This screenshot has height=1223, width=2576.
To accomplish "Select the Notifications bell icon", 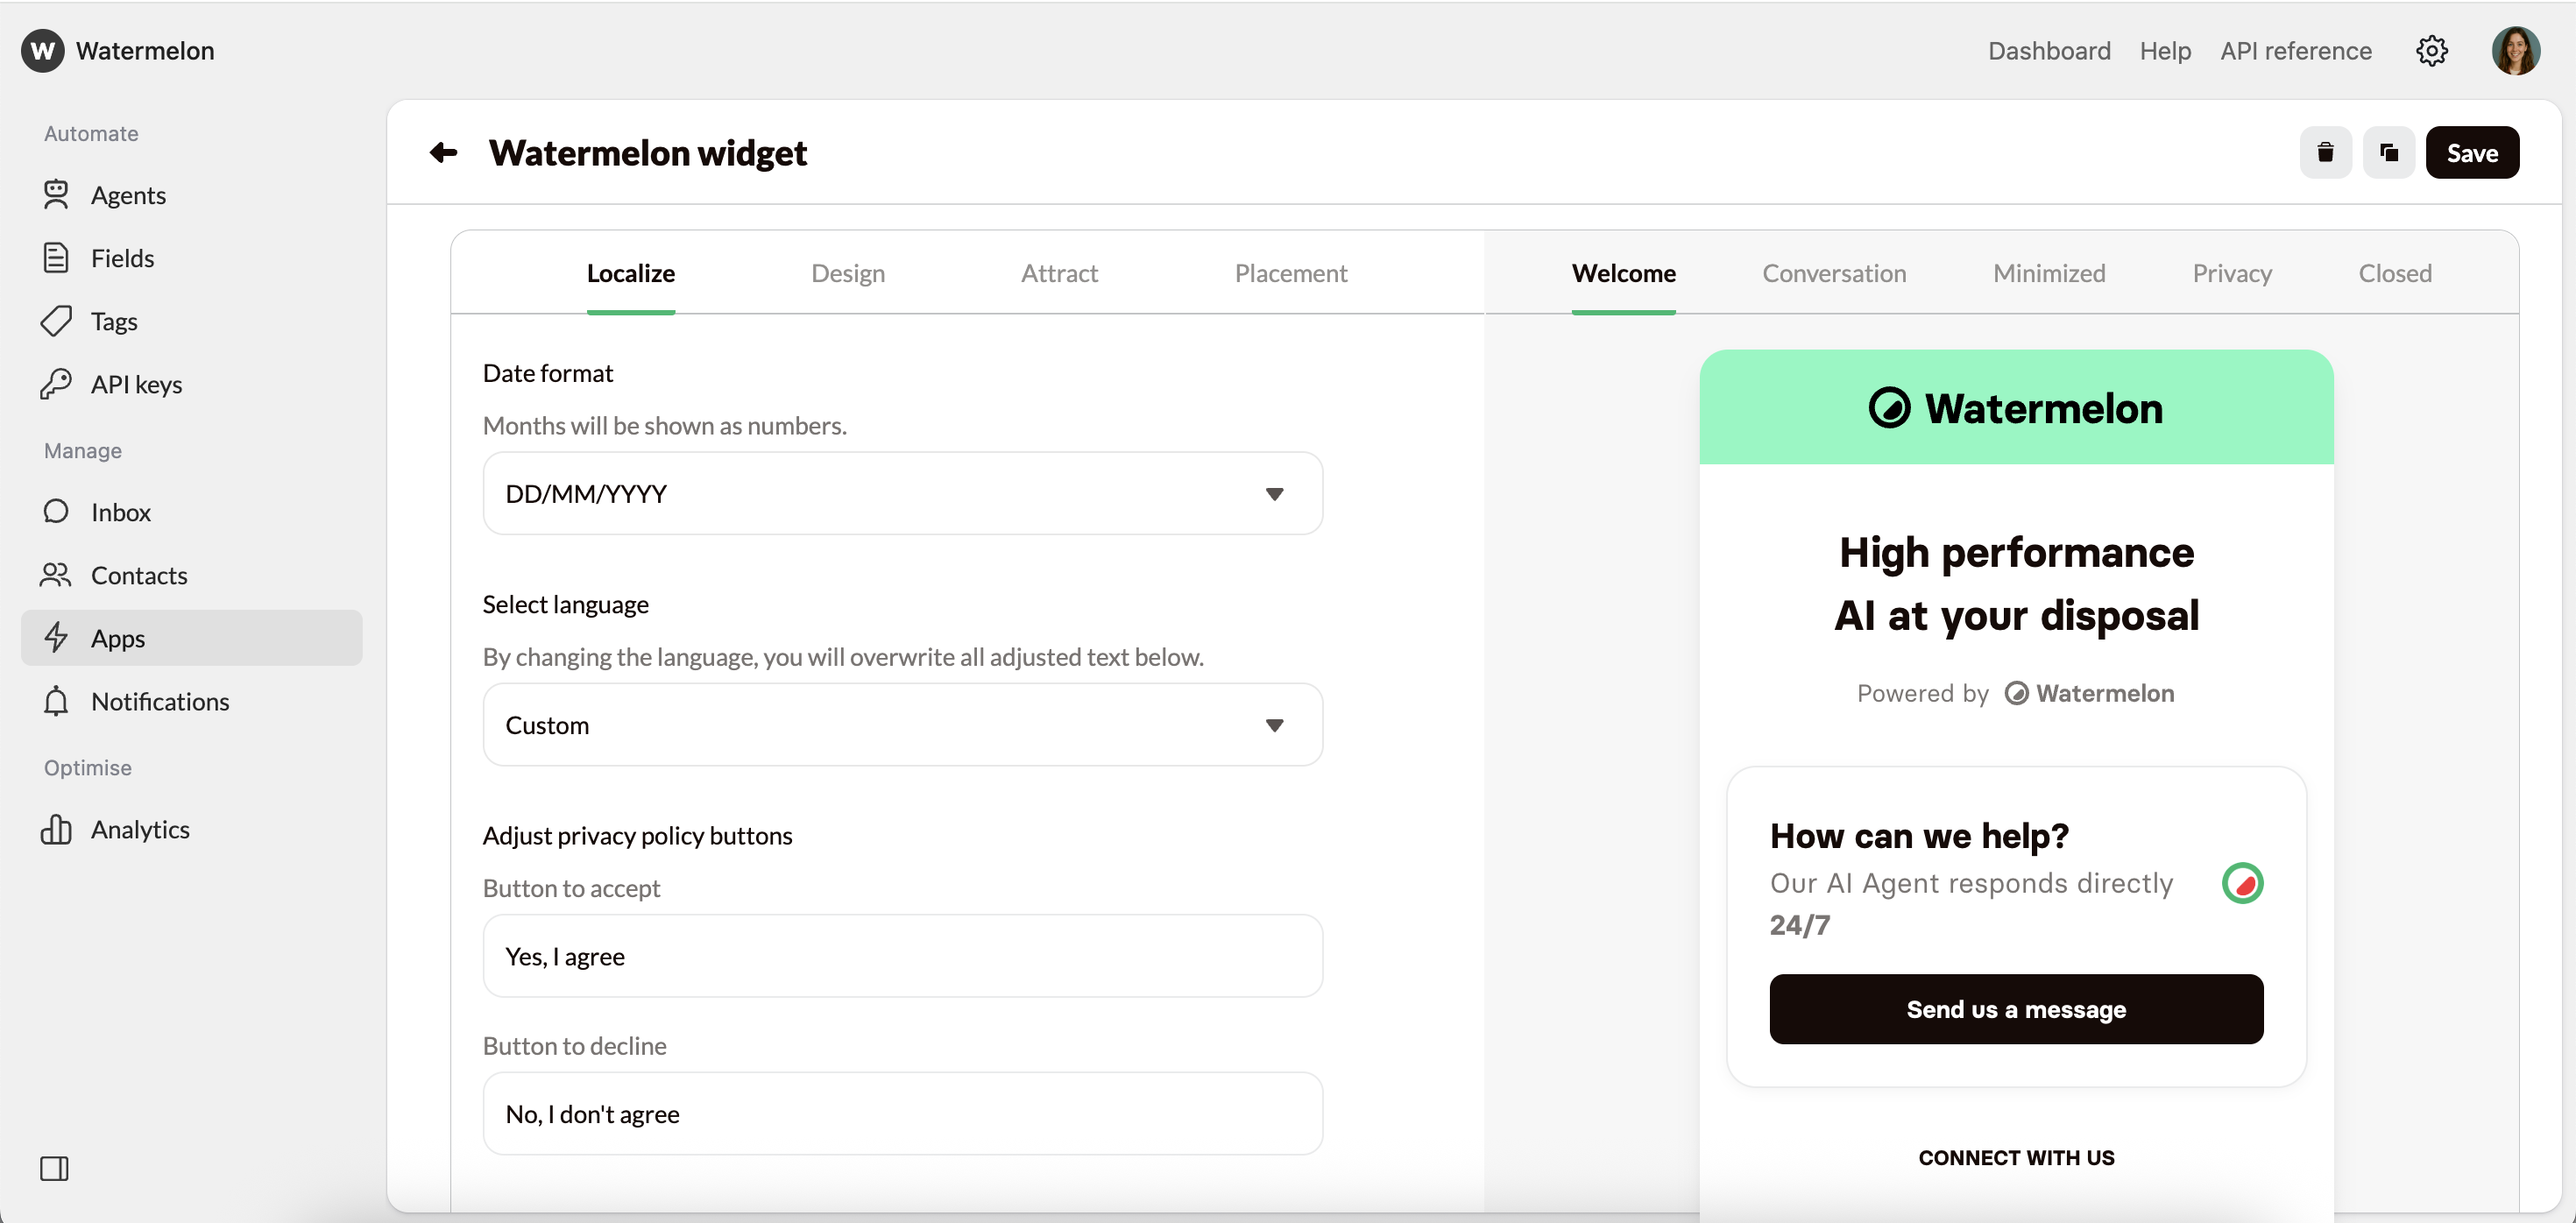I will (57, 701).
